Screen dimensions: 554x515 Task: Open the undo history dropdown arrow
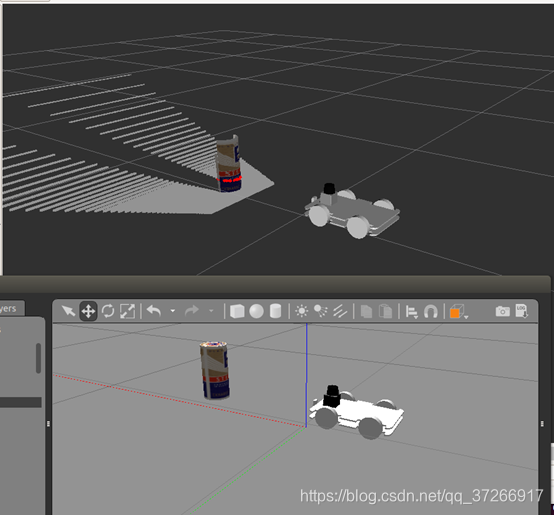(x=172, y=311)
